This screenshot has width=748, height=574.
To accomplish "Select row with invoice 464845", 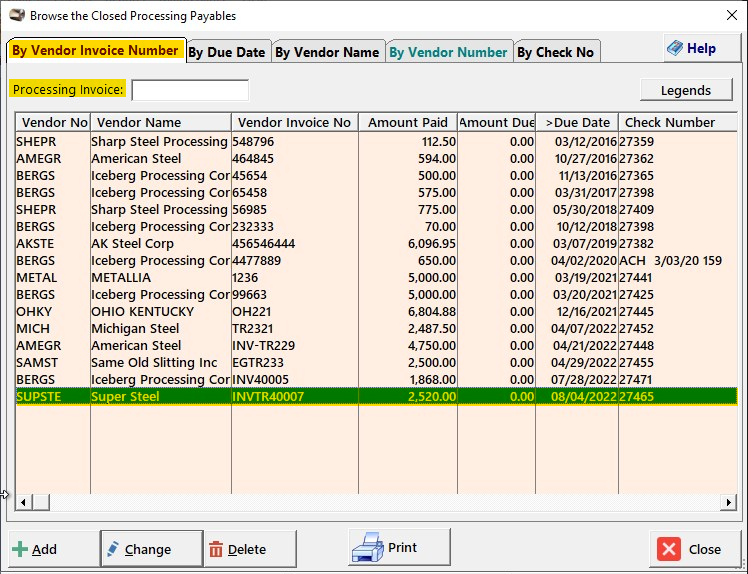I will point(376,158).
